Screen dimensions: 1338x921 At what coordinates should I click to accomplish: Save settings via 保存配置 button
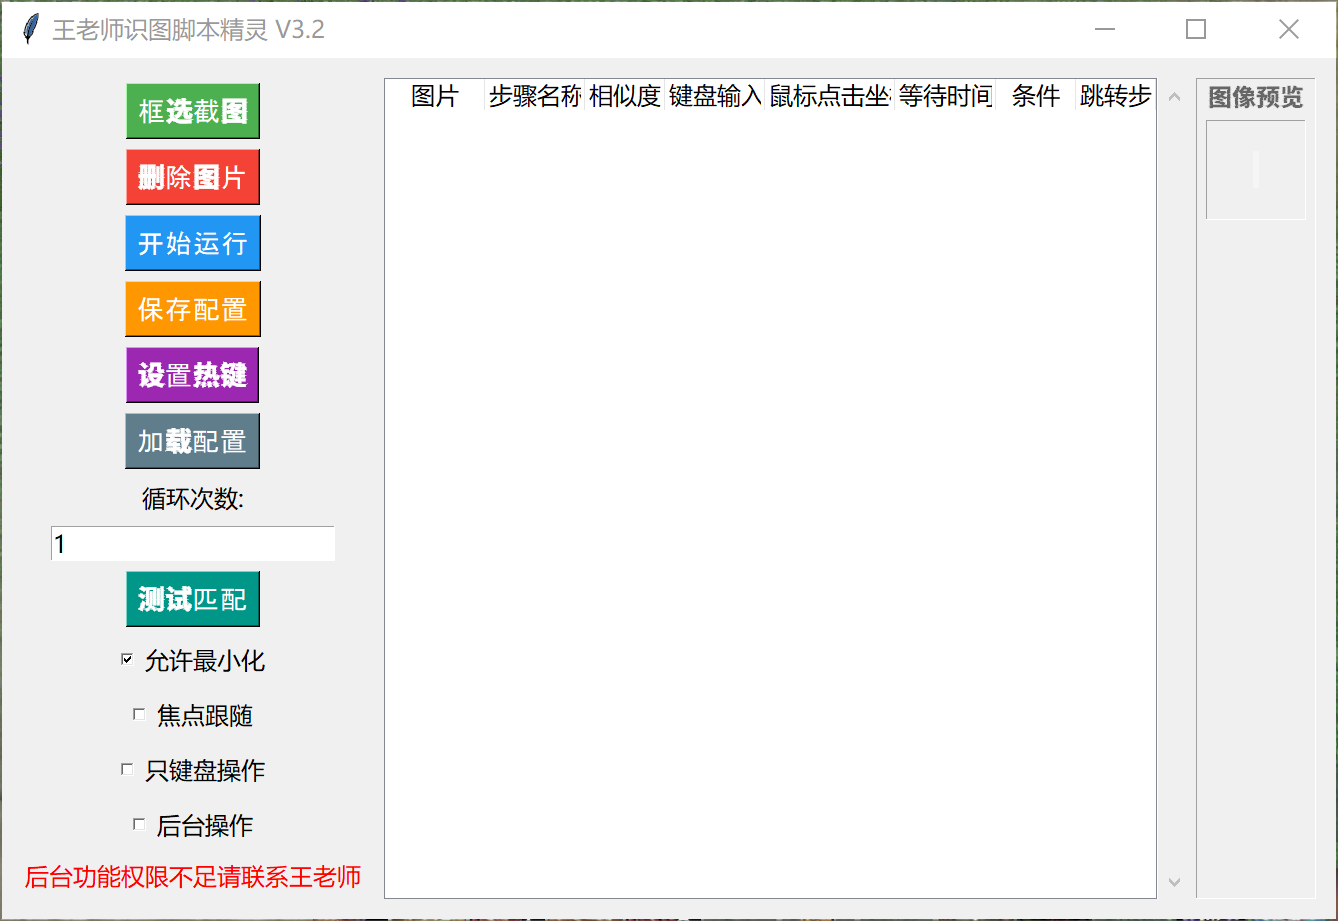pos(193,309)
